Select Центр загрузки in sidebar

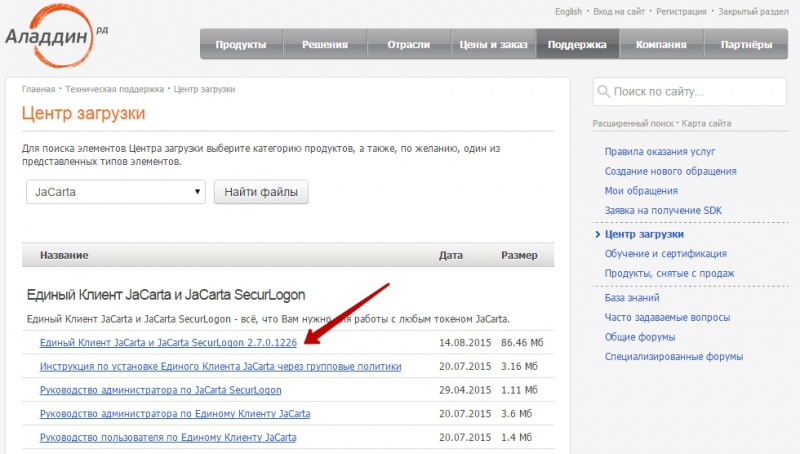644,234
